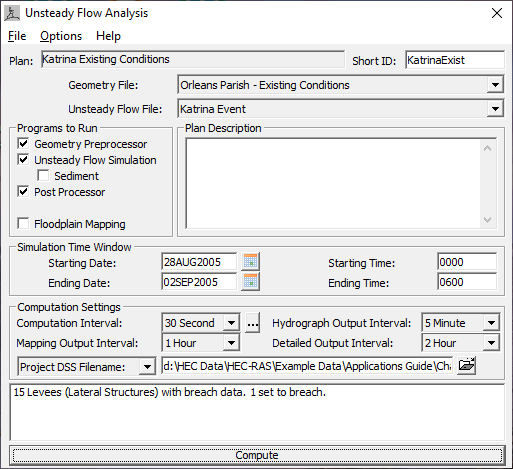Open the Options menu
Screen dimensions: 513x469
tap(61, 36)
